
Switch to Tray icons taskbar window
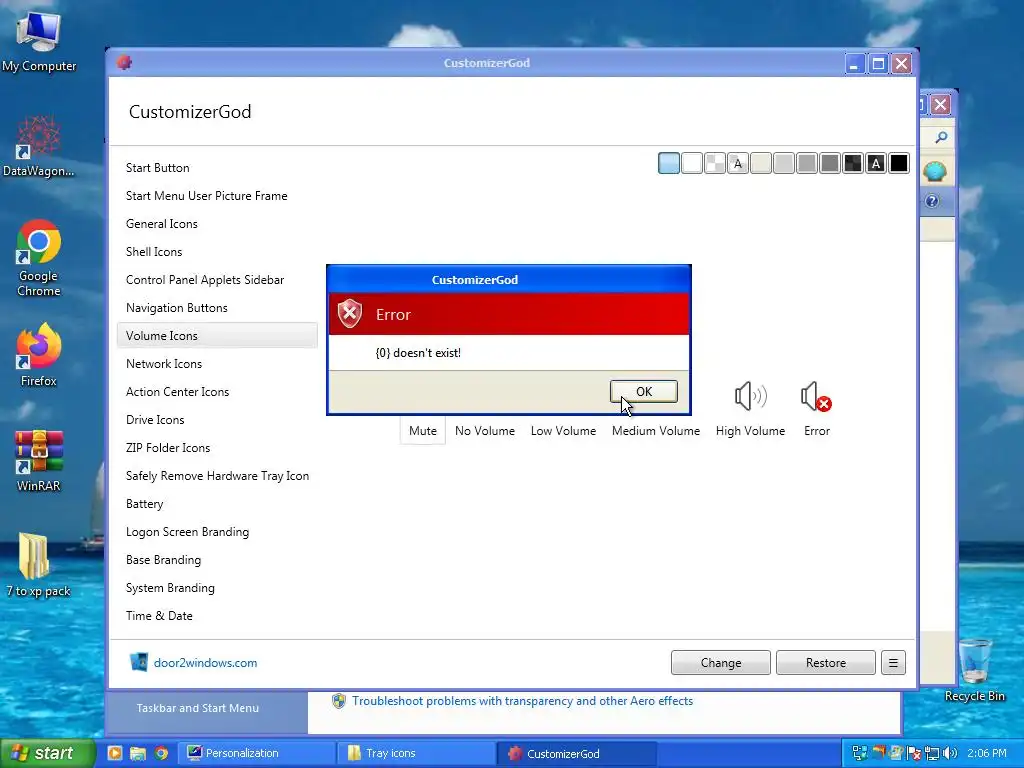pos(417,753)
